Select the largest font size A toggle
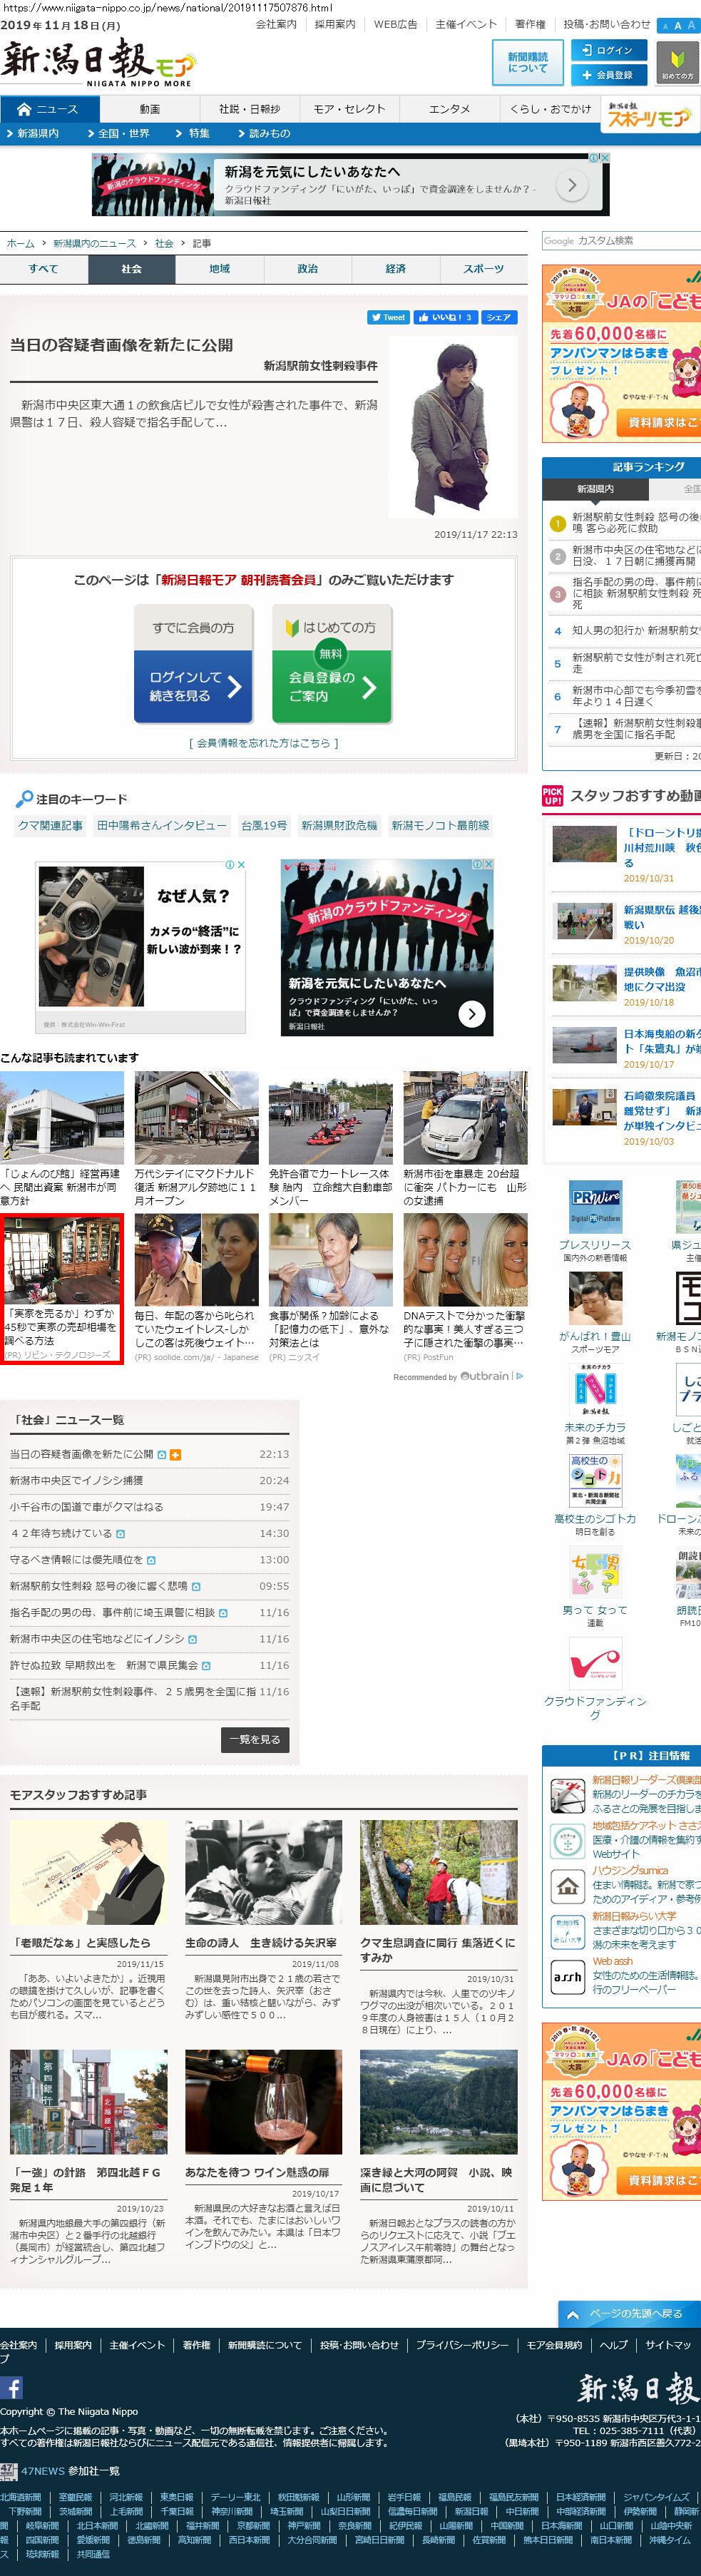The height and width of the screenshot is (2576, 701). click(691, 25)
